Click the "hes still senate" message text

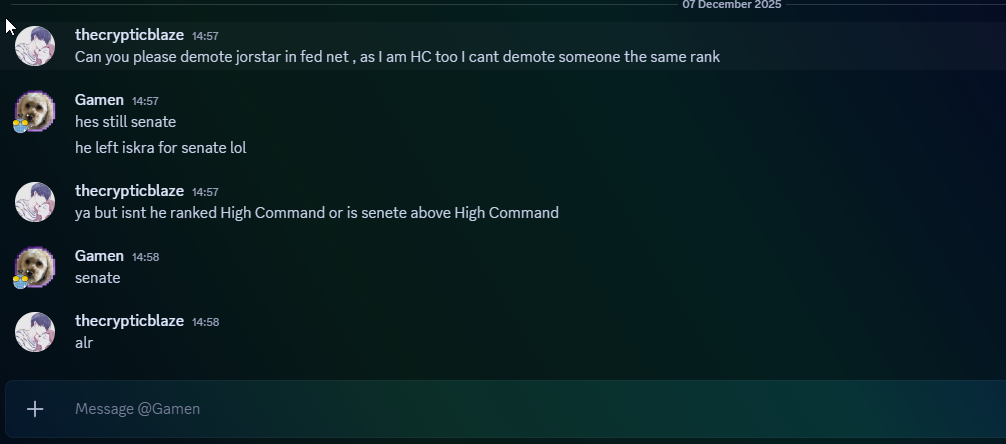(x=125, y=122)
